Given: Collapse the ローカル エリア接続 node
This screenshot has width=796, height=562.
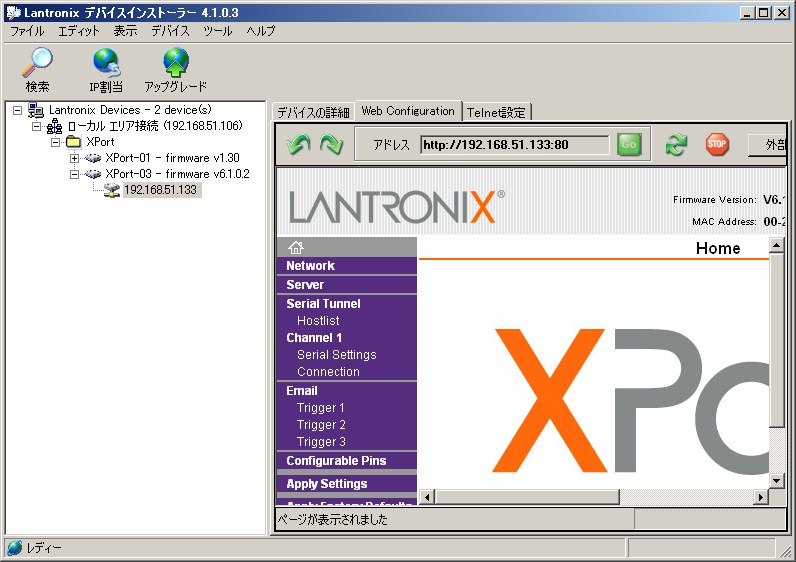Looking at the screenshot, I should [37, 126].
